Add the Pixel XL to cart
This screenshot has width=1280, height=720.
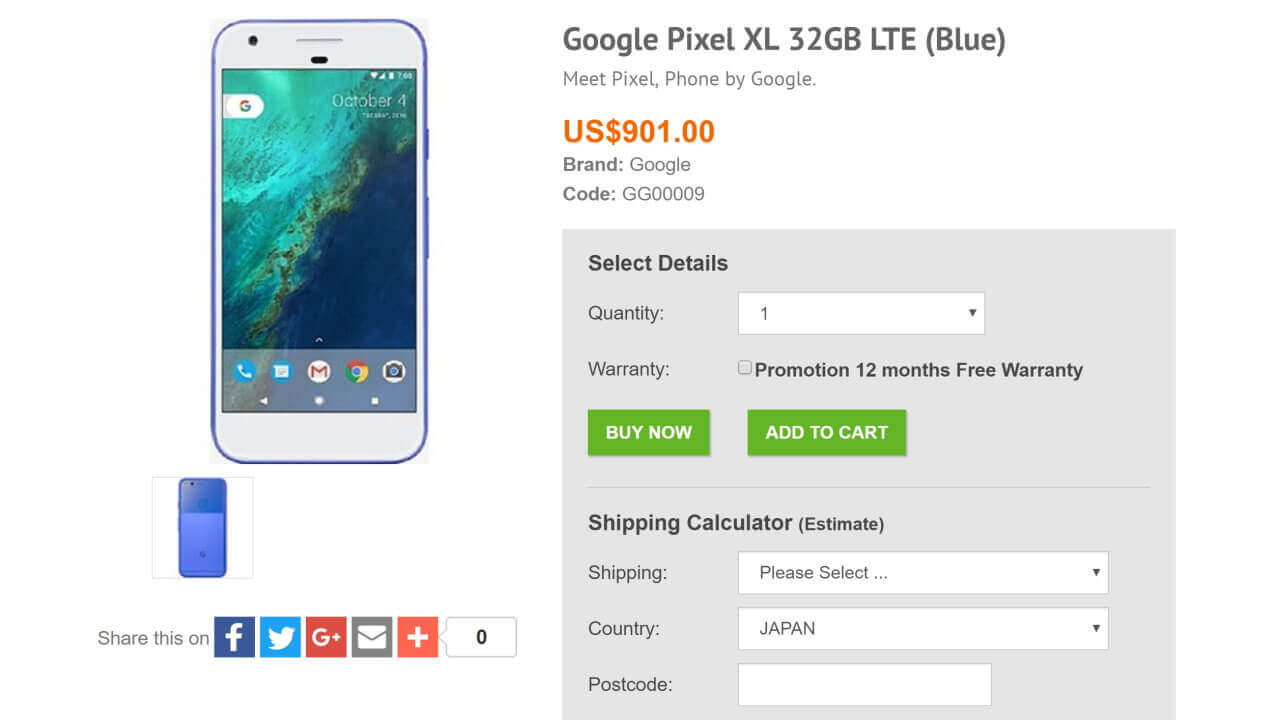826,432
